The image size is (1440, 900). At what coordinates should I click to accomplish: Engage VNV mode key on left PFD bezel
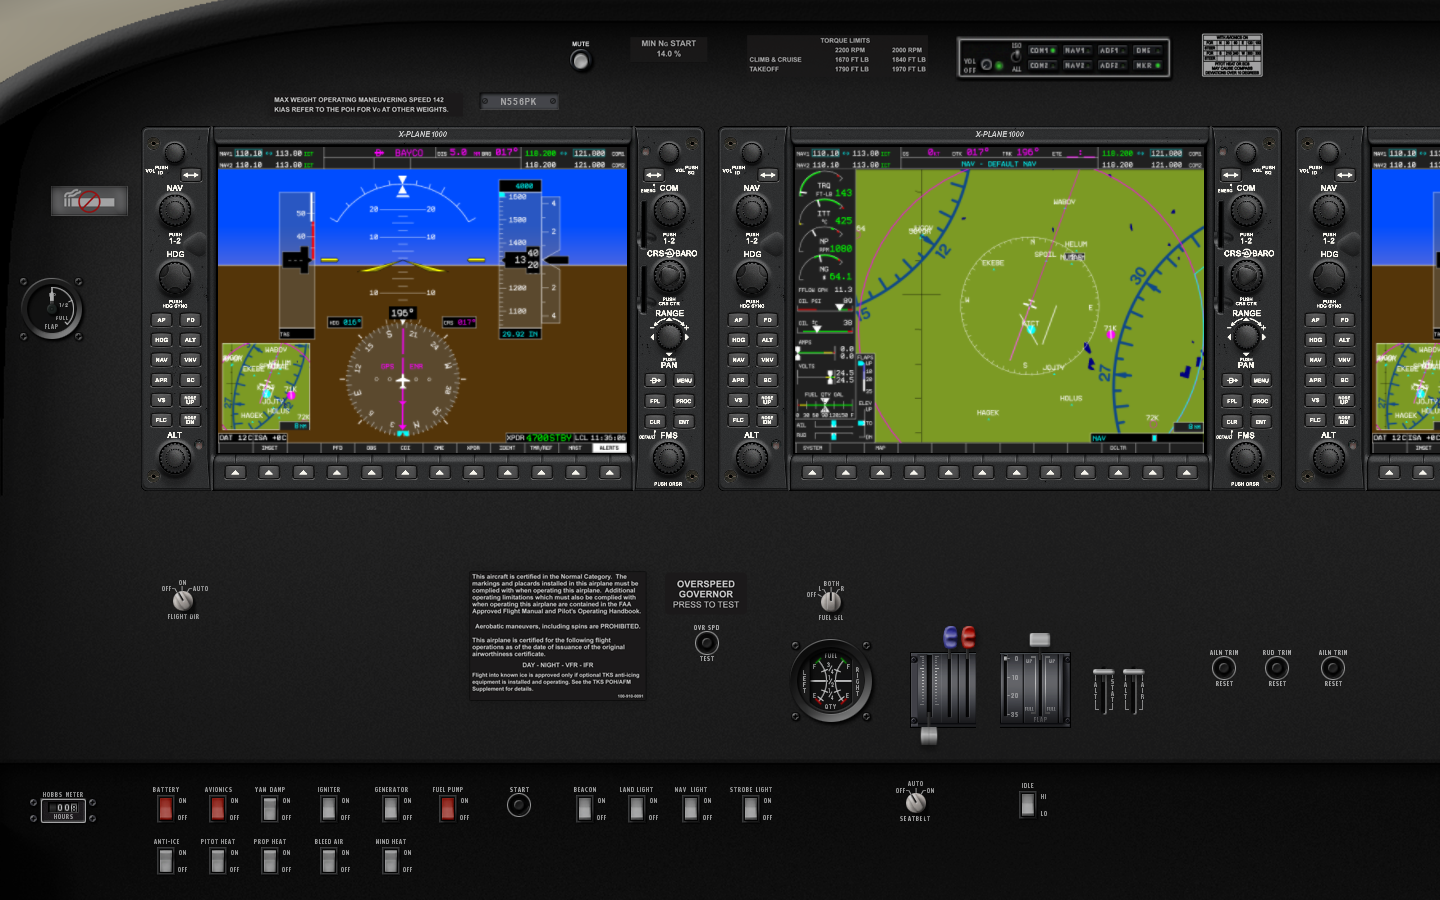point(190,360)
